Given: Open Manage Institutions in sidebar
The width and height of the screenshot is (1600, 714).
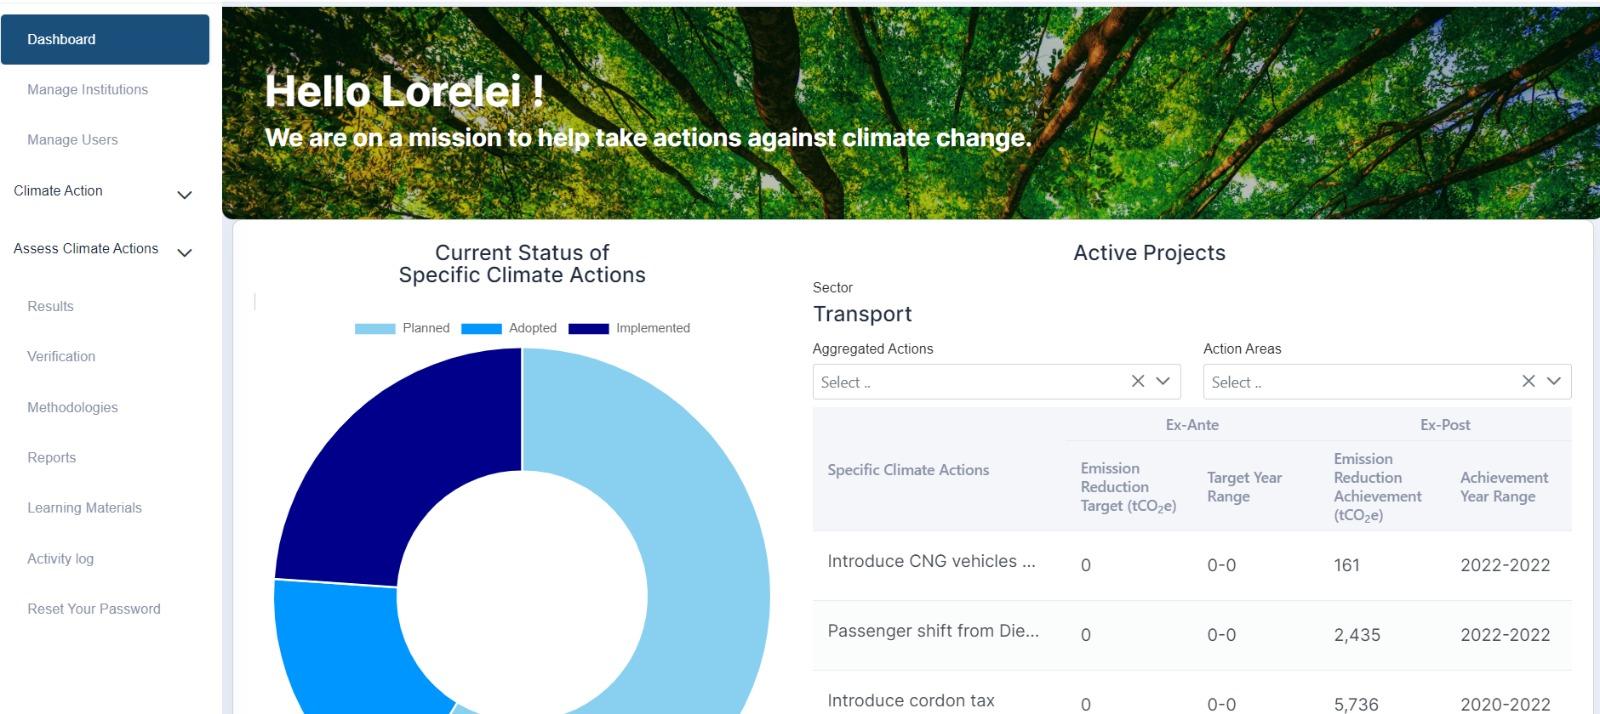Looking at the screenshot, I should [87, 89].
